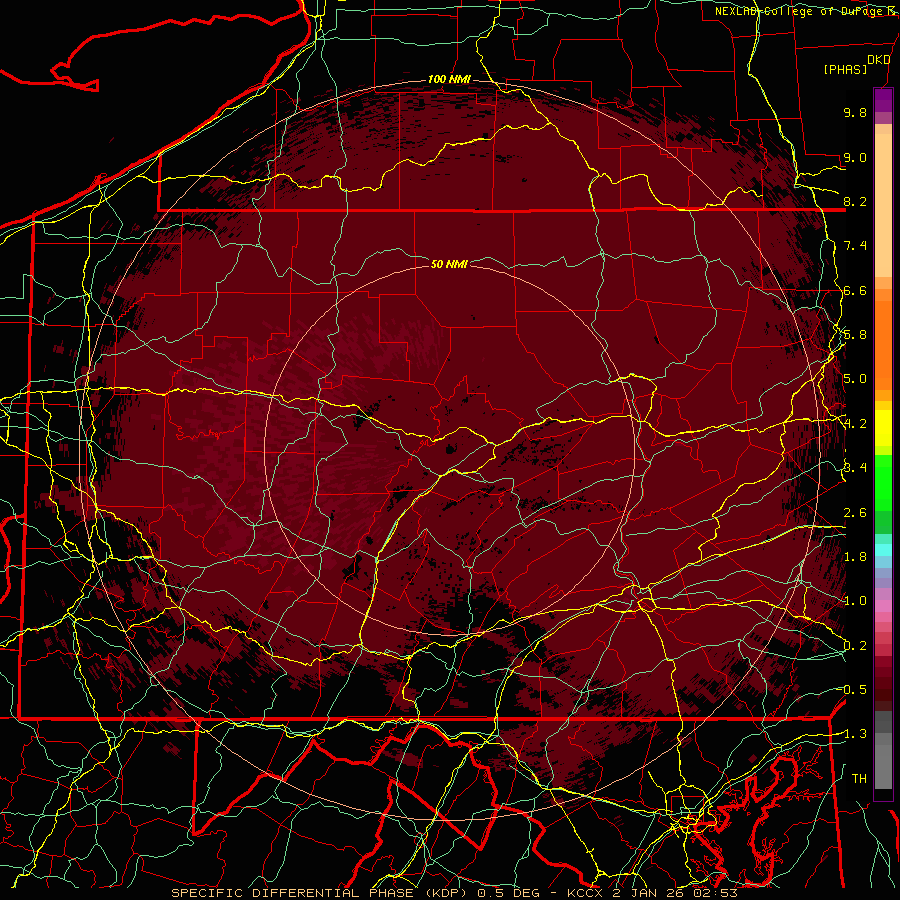Select the -0.5 value on the scale
Viewport: 900px width, 900px height.
coord(853,690)
